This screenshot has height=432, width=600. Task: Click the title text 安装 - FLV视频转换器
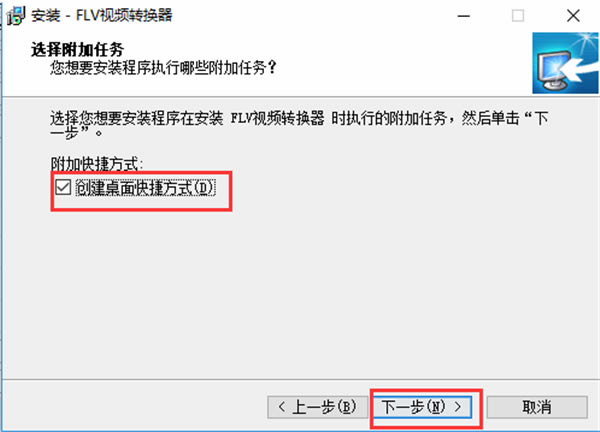102,15
